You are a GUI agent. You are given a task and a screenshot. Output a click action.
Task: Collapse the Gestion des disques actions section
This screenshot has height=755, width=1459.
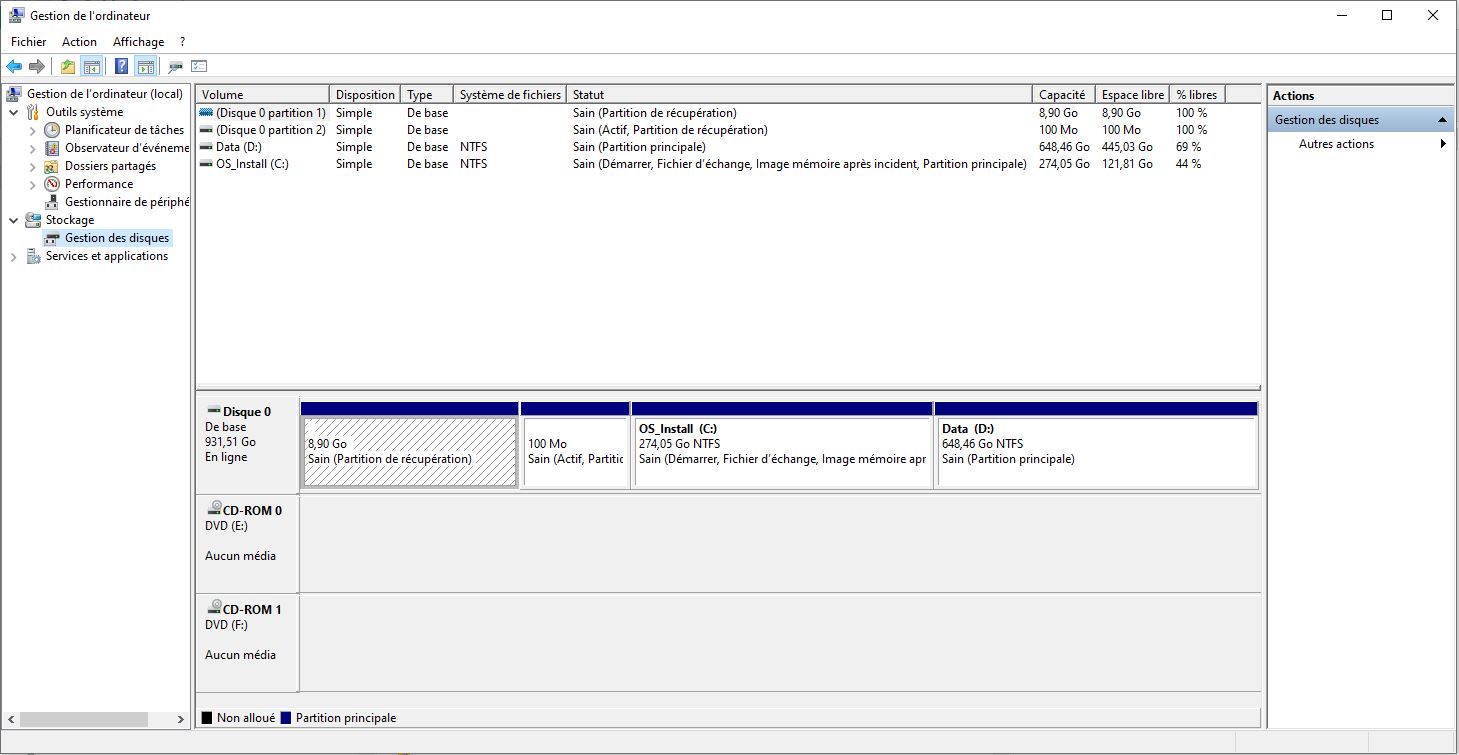tap(1442, 120)
